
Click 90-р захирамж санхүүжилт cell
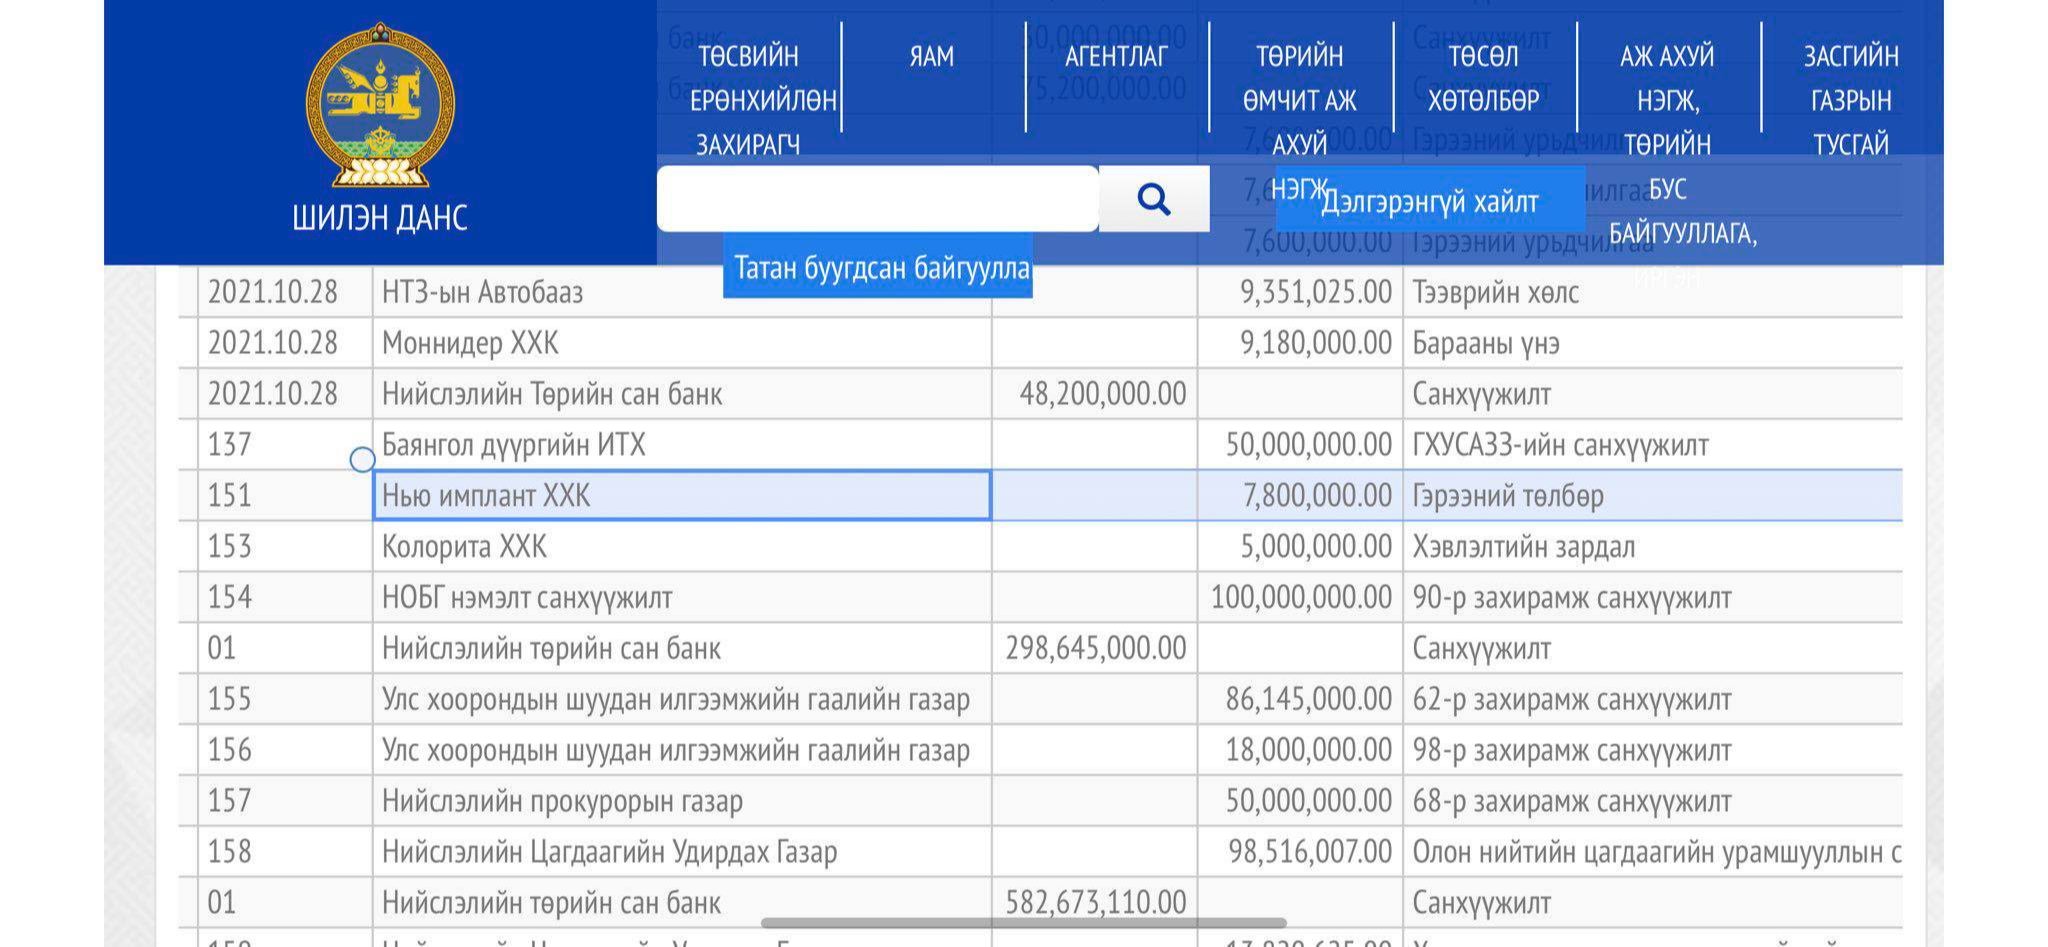(1652, 597)
